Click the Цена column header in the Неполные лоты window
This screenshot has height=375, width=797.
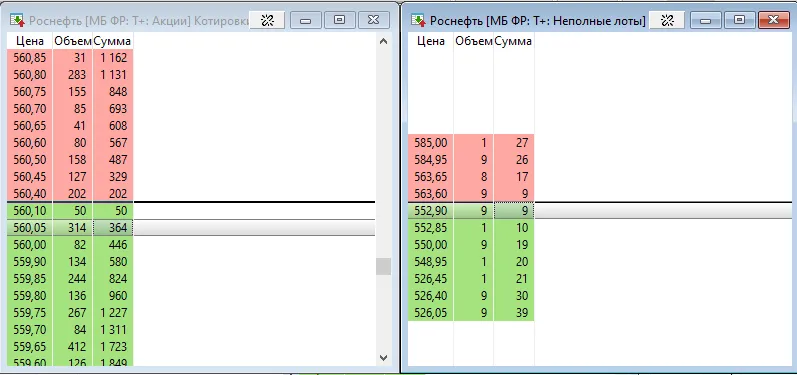(431, 41)
